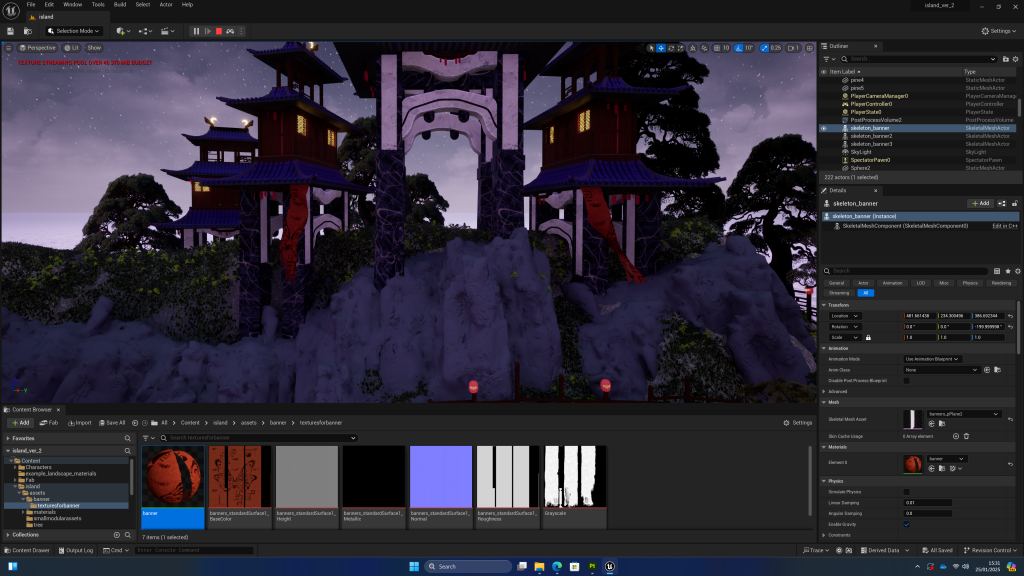Viewport: 1024px width, 576px height.
Task: Open the Build menu
Action: point(120,5)
